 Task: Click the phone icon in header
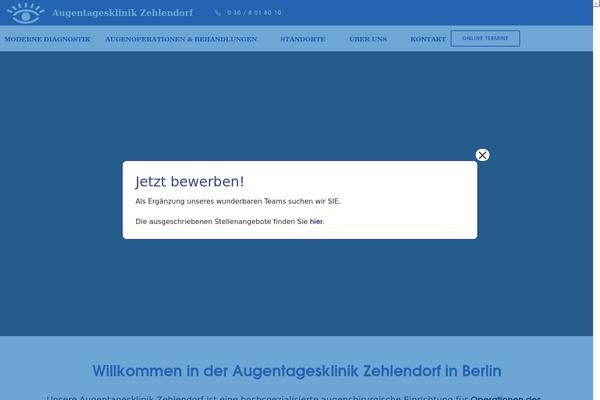[x=218, y=13]
